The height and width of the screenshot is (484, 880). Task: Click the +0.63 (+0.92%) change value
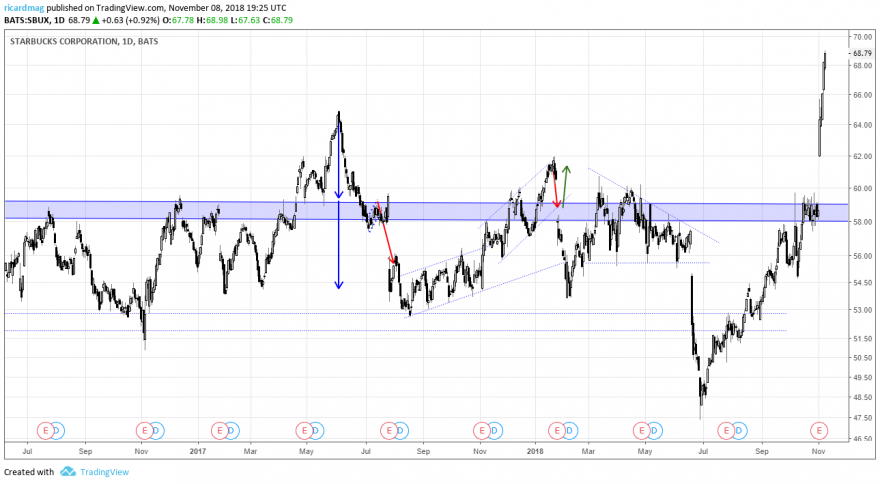131,20
